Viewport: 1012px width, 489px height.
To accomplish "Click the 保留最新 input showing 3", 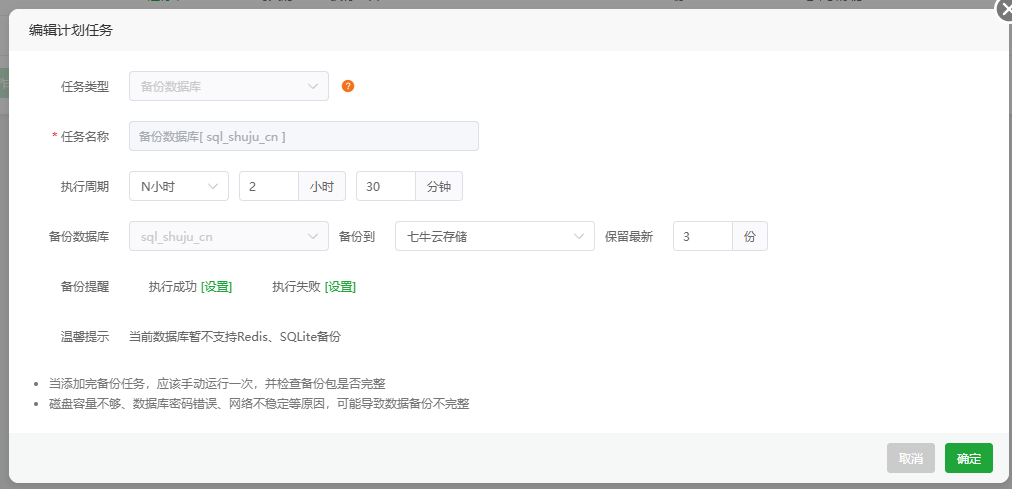I will (703, 237).
